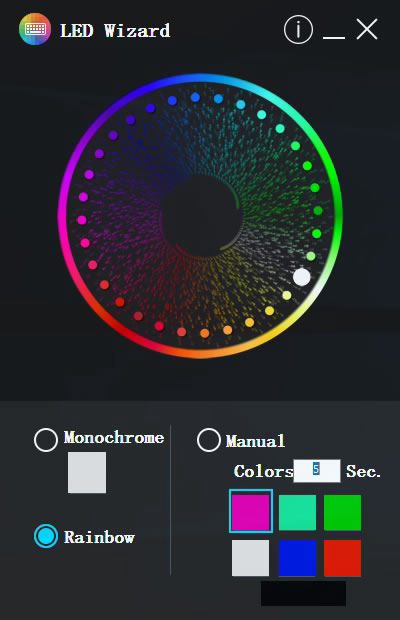Click the large white selector dot on wheel
Image resolution: width=400 pixels, height=620 pixels.
[x=302, y=277]
